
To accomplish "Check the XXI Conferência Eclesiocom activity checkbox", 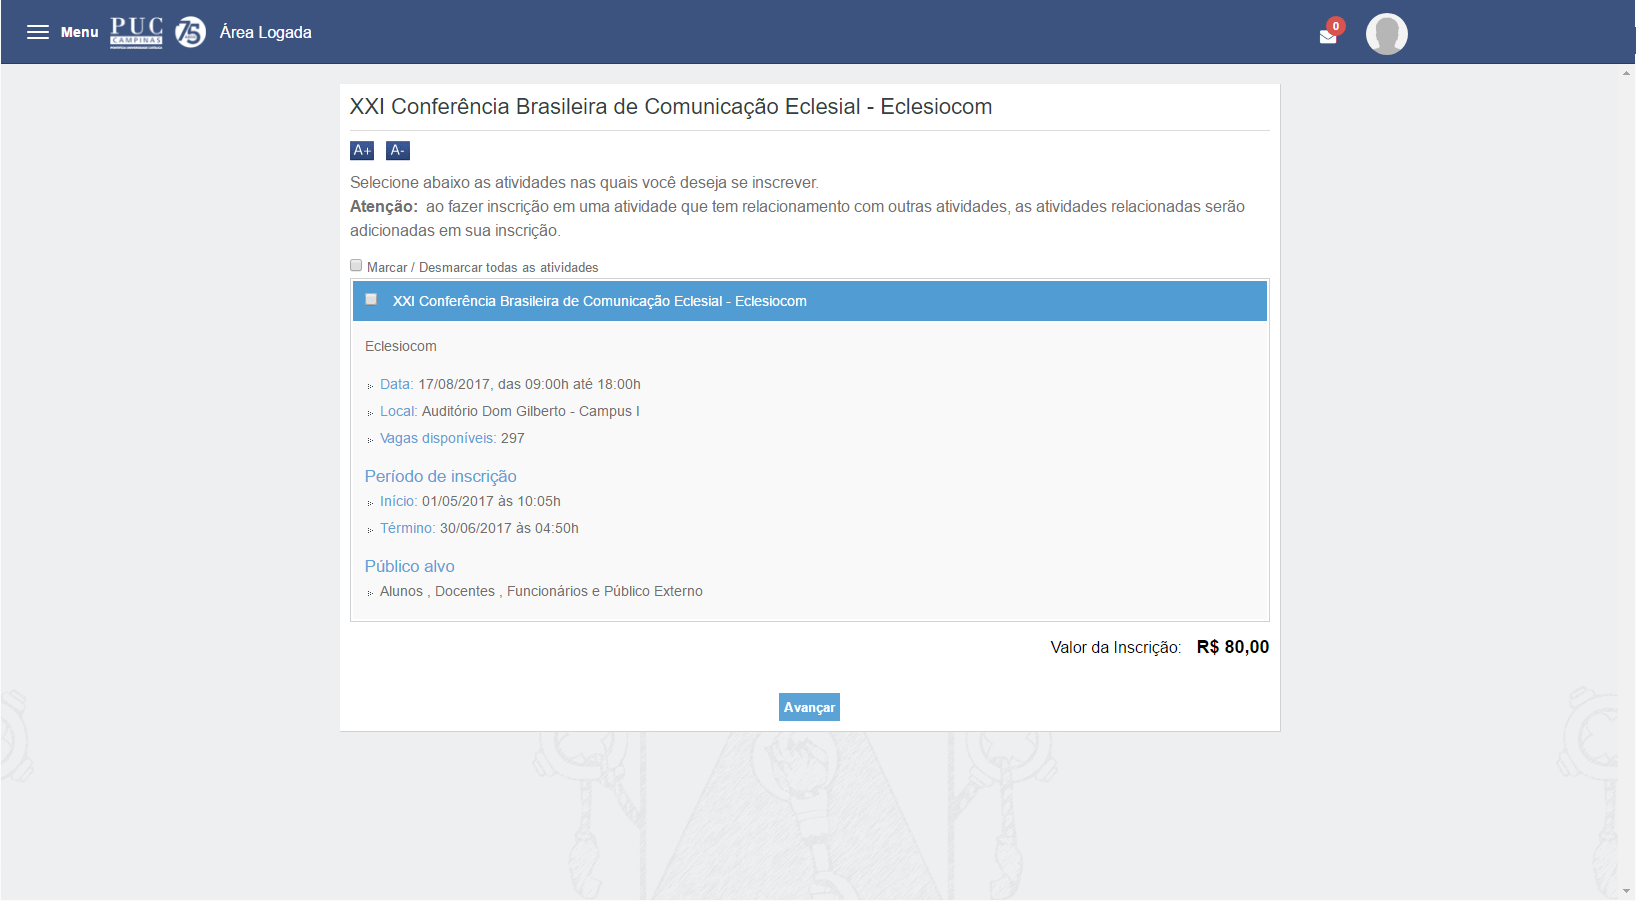I will [x=371, y=299].
